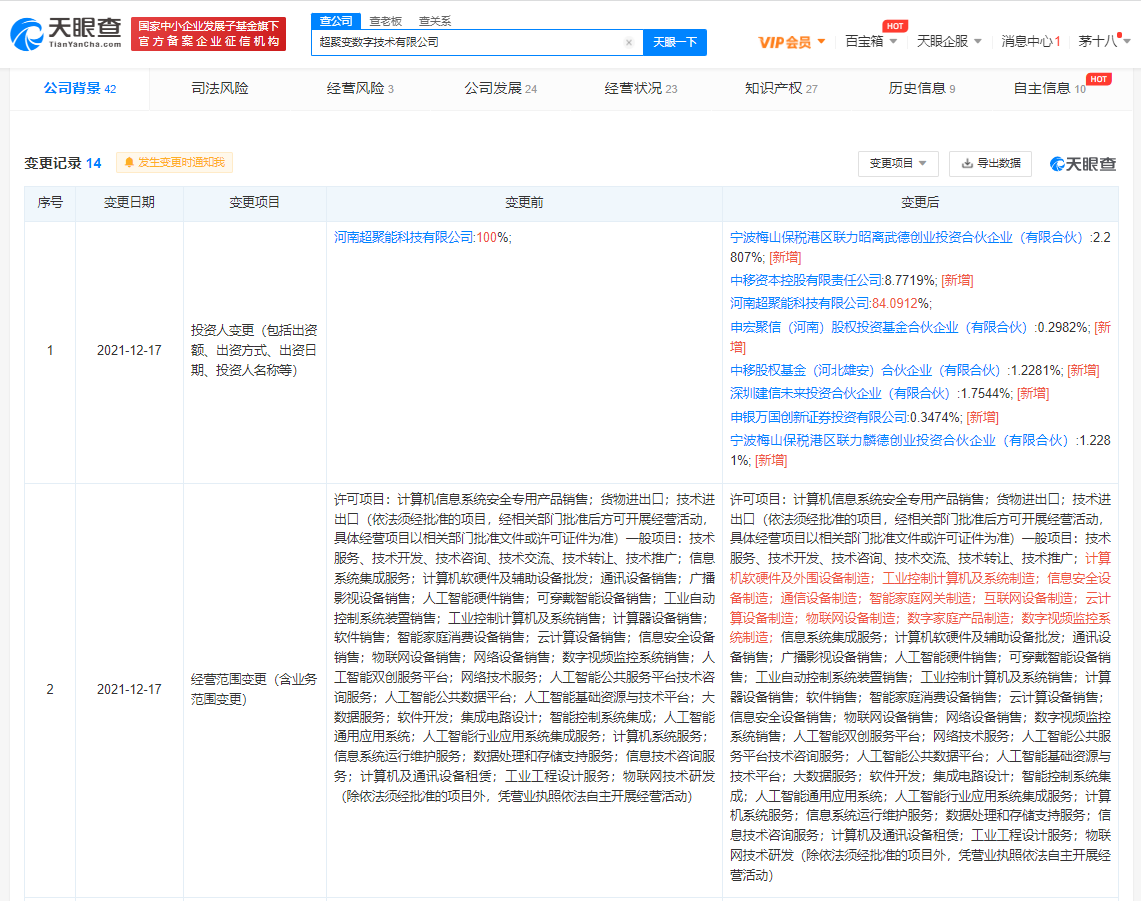Open the 变更项目 filter dropdown
This screenshot has height=901, width=1141.
pyautogui.click(x=897, y=163)
